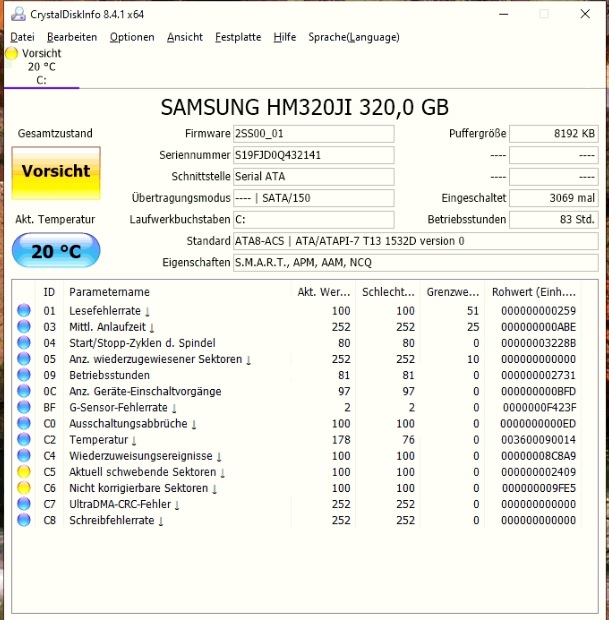Click worst value 76 for Temperatur
The image size is (609, 620).
click(409, 439)
